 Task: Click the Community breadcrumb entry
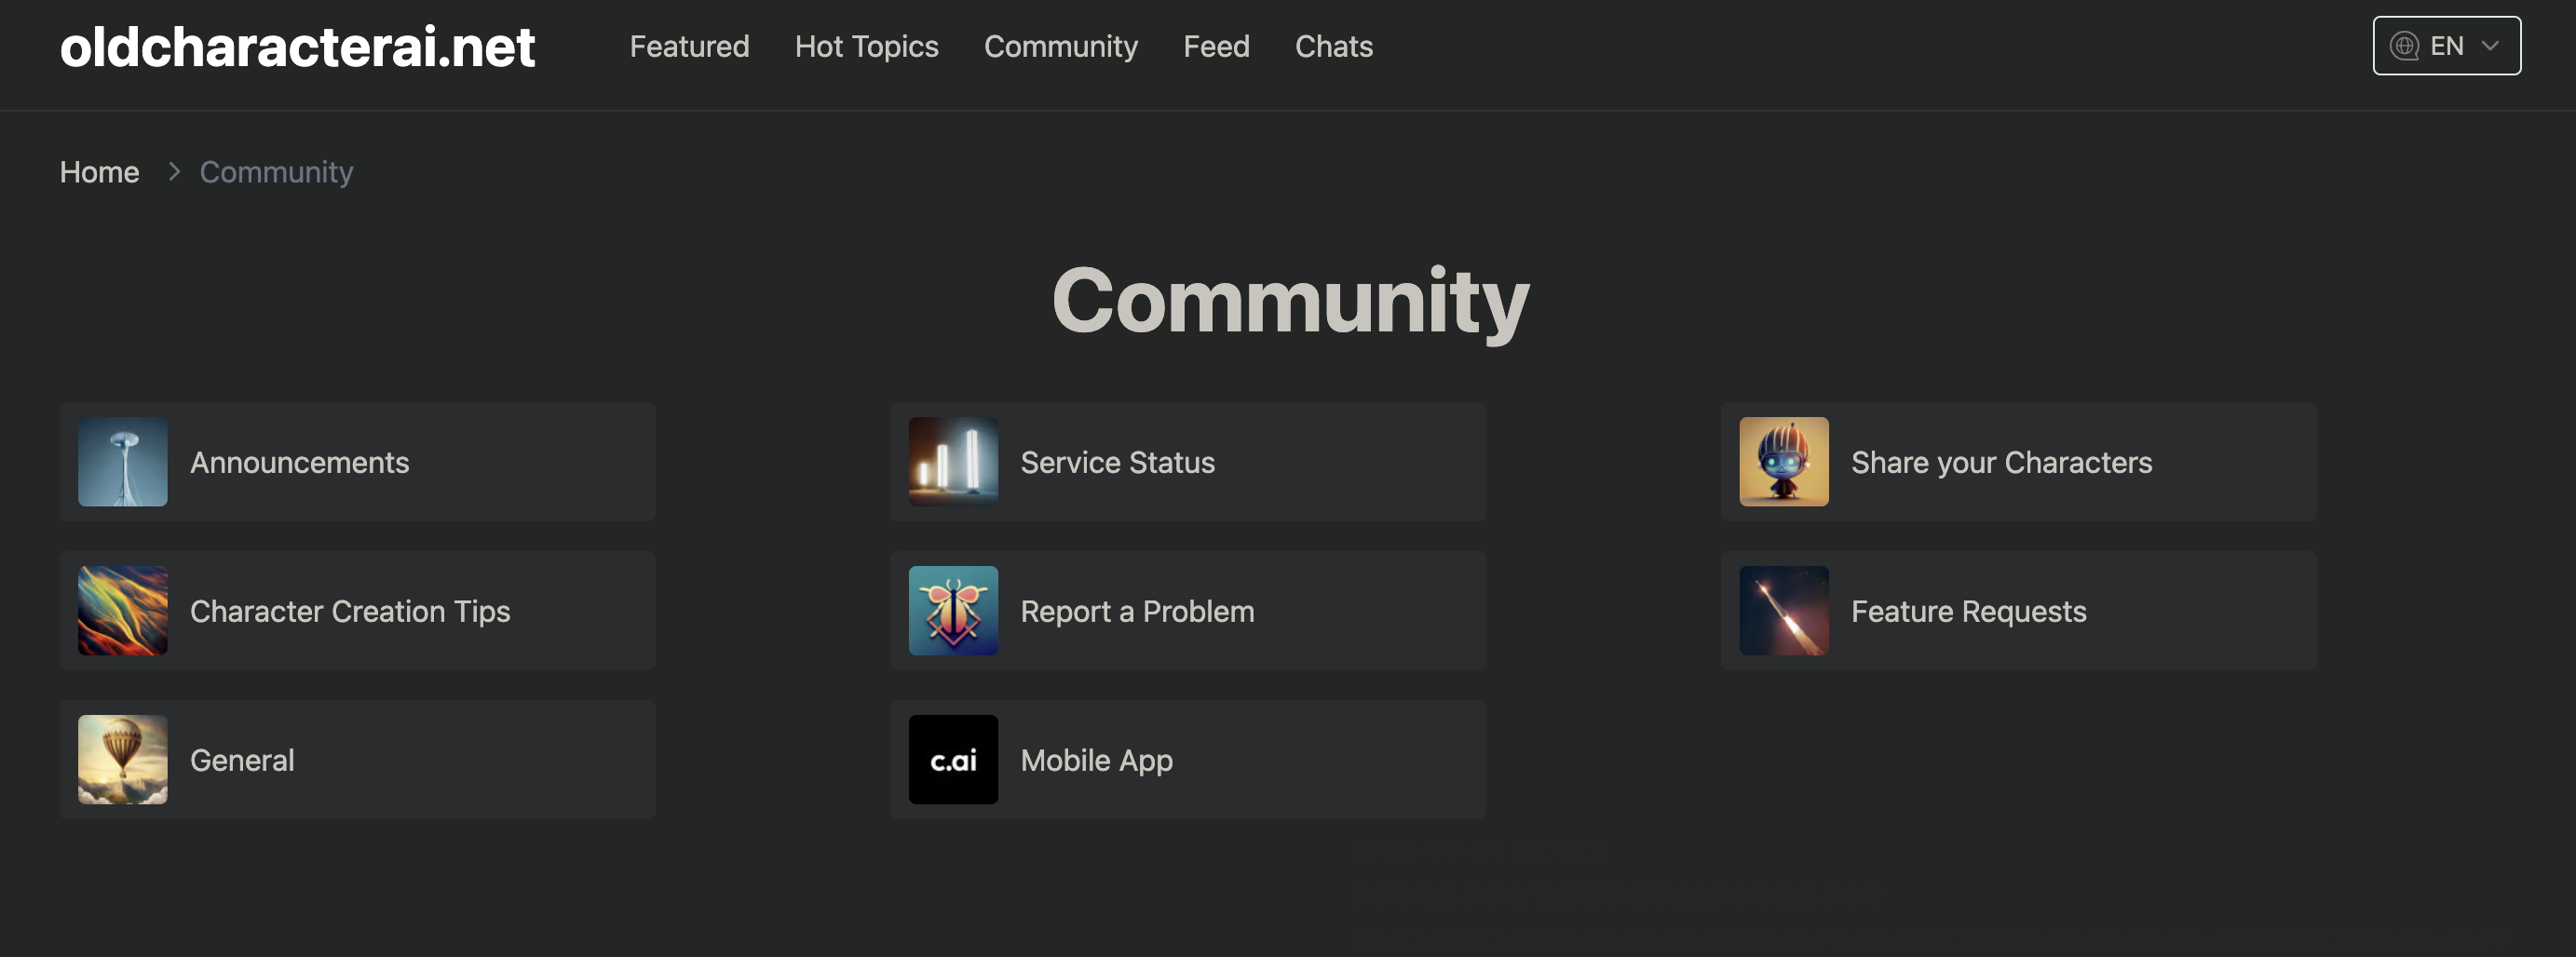pyautogui.click(x=276, y=172)
